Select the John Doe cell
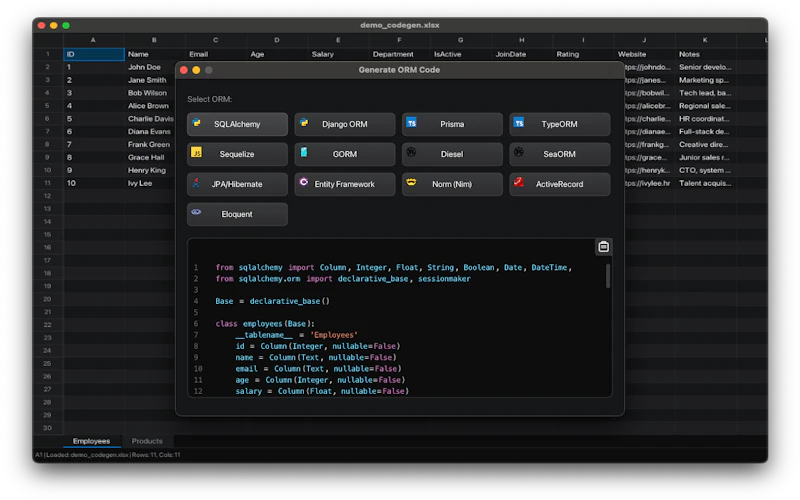The height and width of the screenshot is (500, 800). (x=151, y=67)
